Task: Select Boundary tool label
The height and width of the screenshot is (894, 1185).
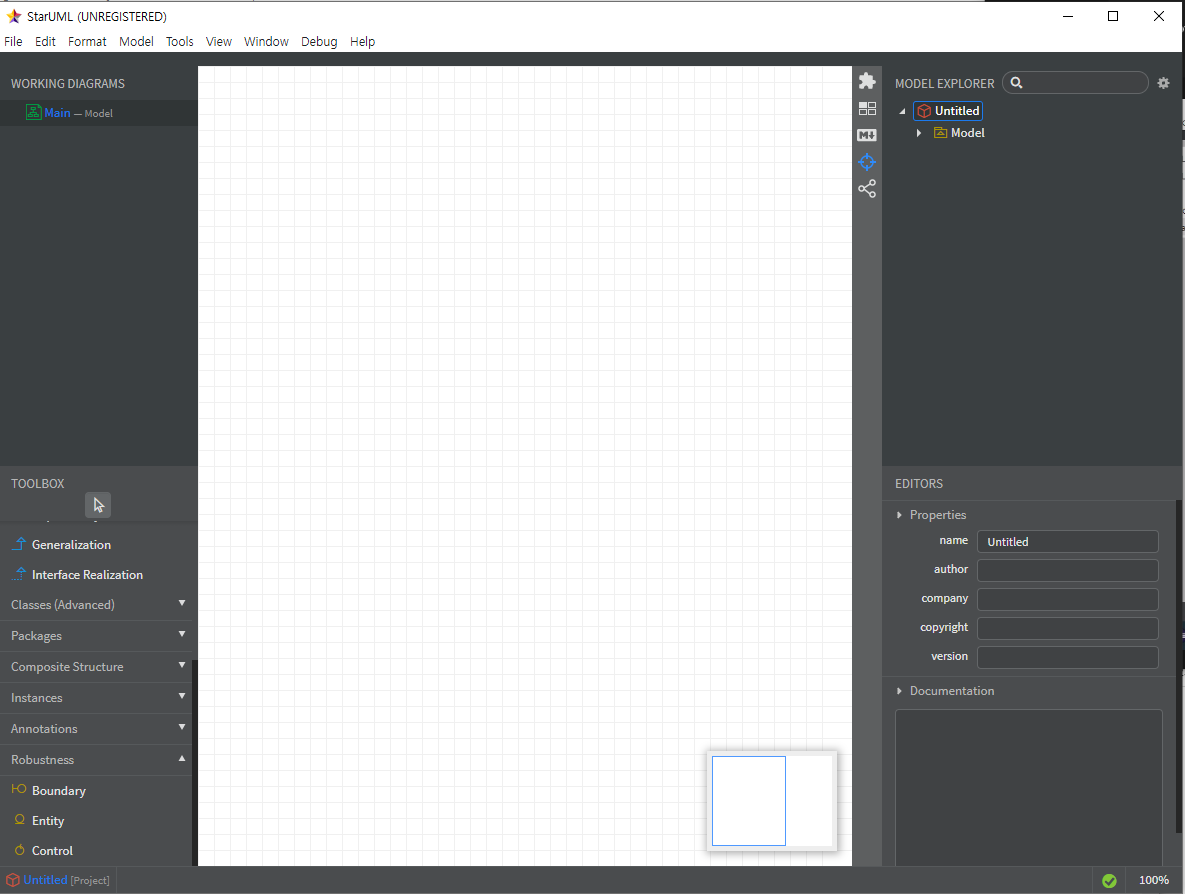Action: point(58,790)
